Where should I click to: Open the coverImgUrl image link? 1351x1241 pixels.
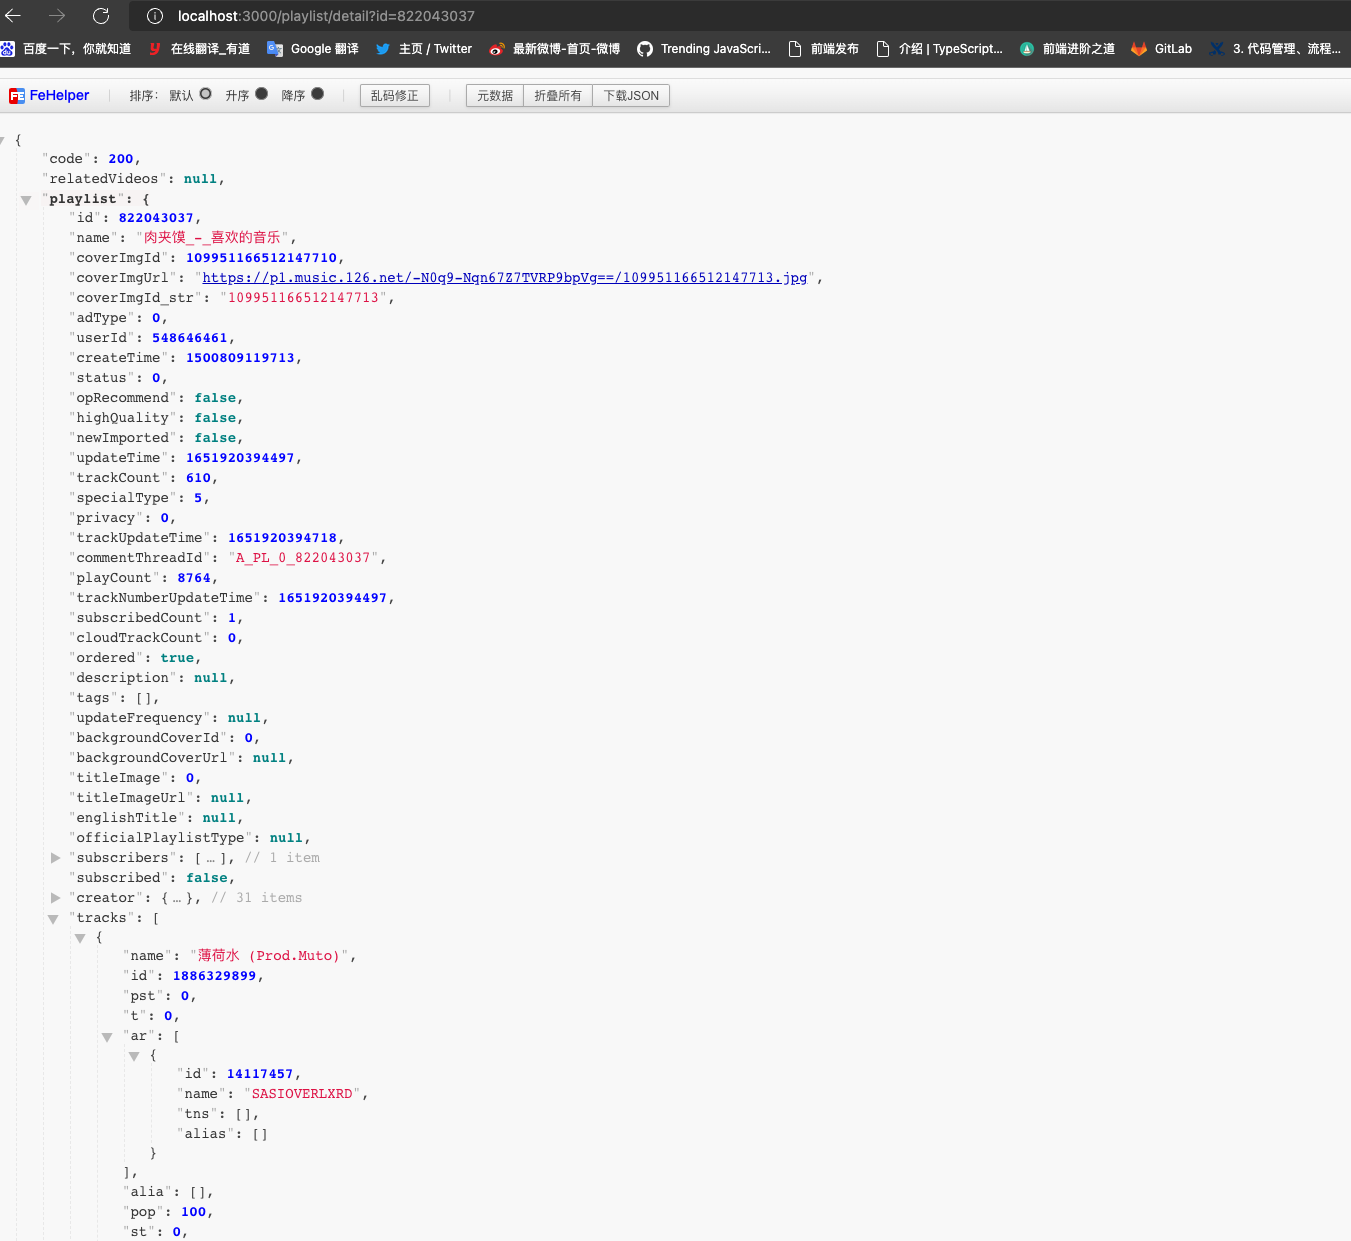(x=504, y=277)
